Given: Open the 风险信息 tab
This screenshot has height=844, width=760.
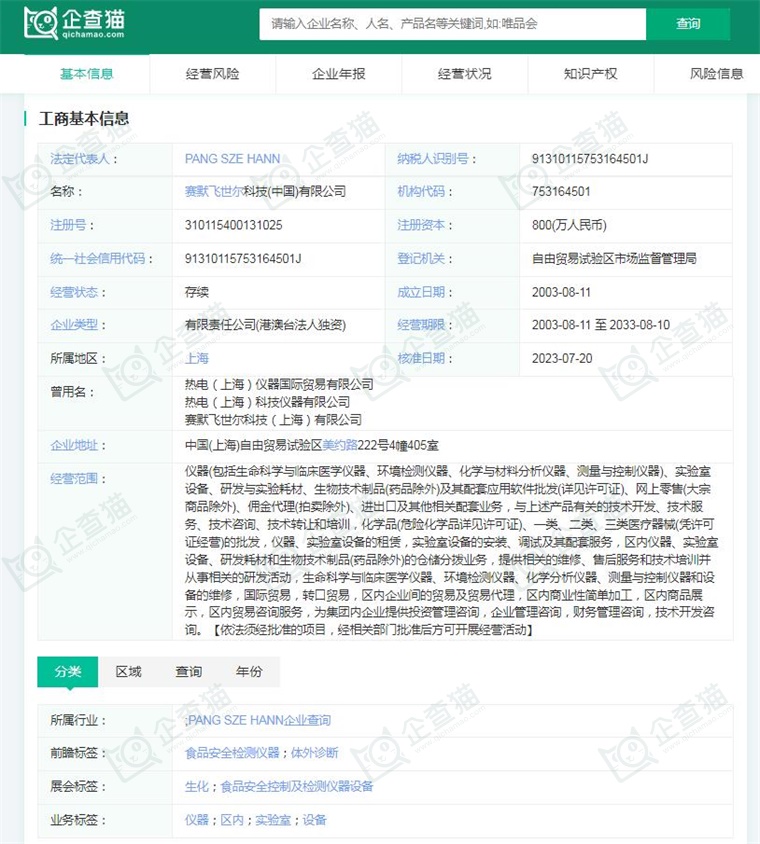Looking at the screenshot, I should 716,74.
